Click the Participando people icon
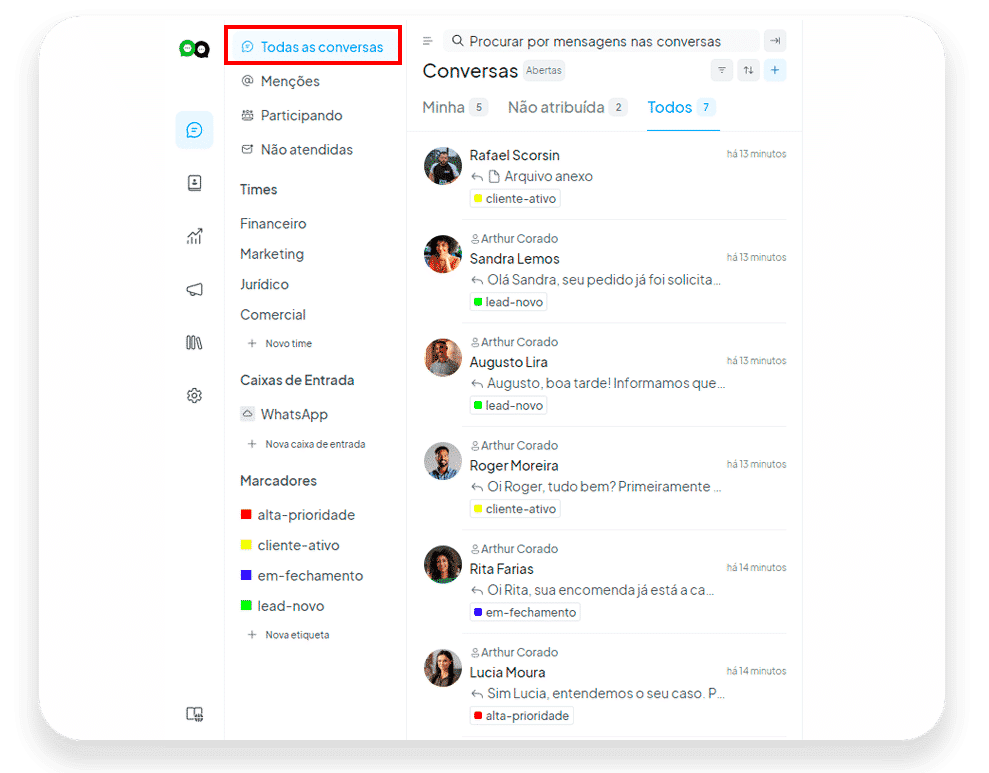 click(x=247, y=115)
